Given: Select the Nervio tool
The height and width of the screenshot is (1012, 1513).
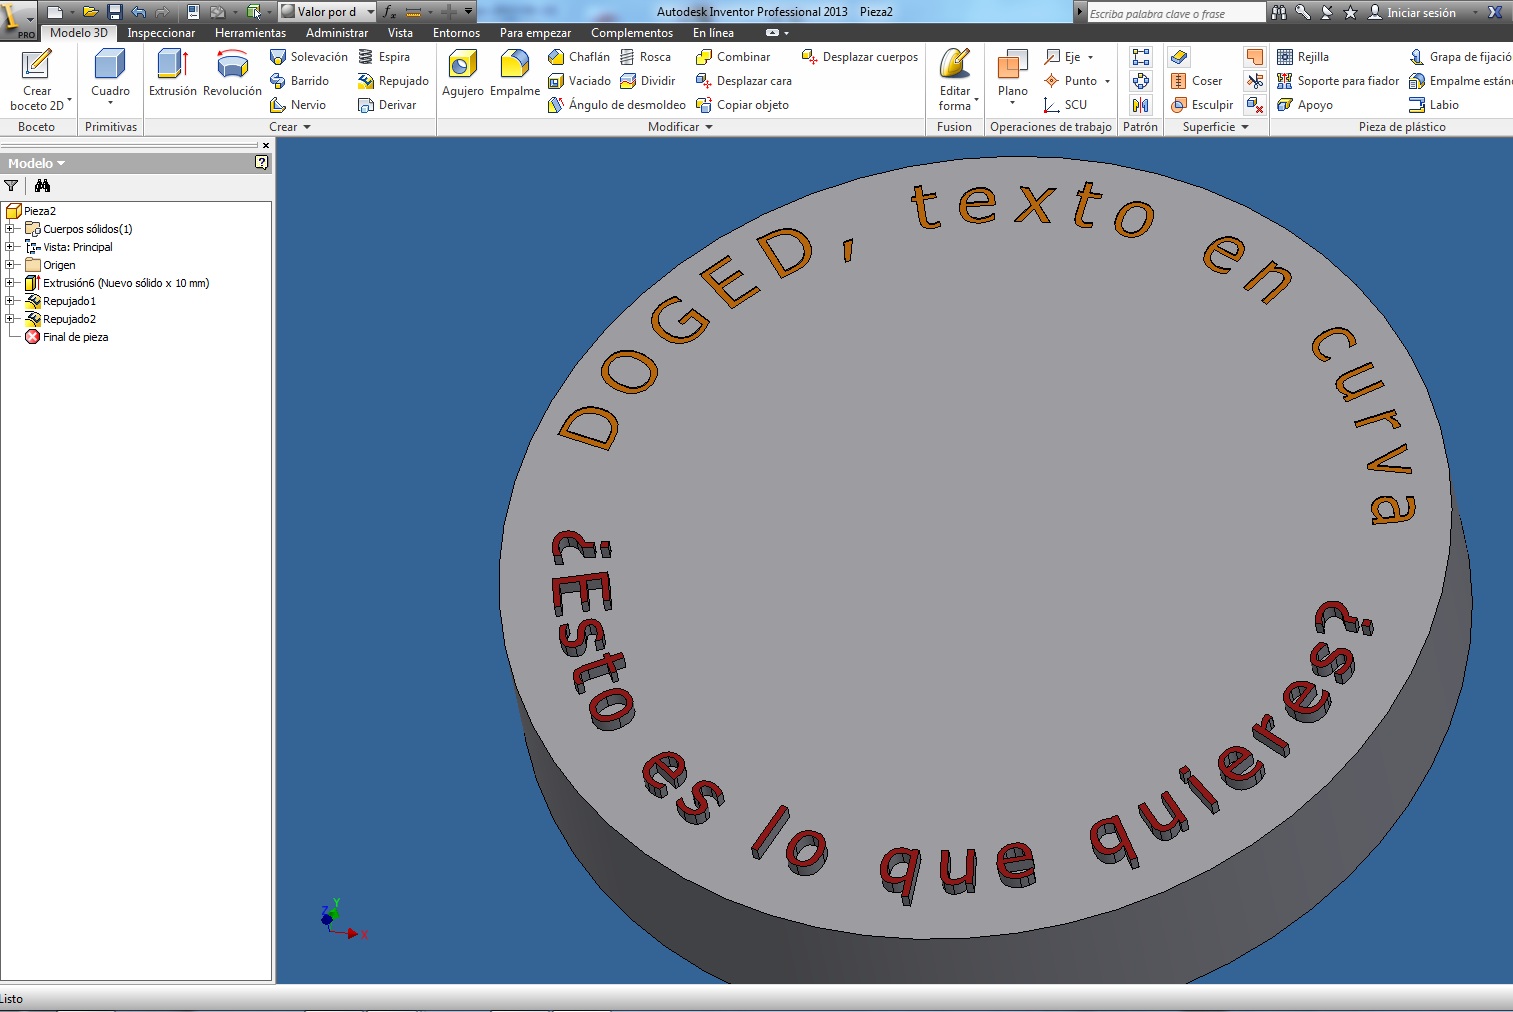Looking at the screenshot, I should 298,105.
